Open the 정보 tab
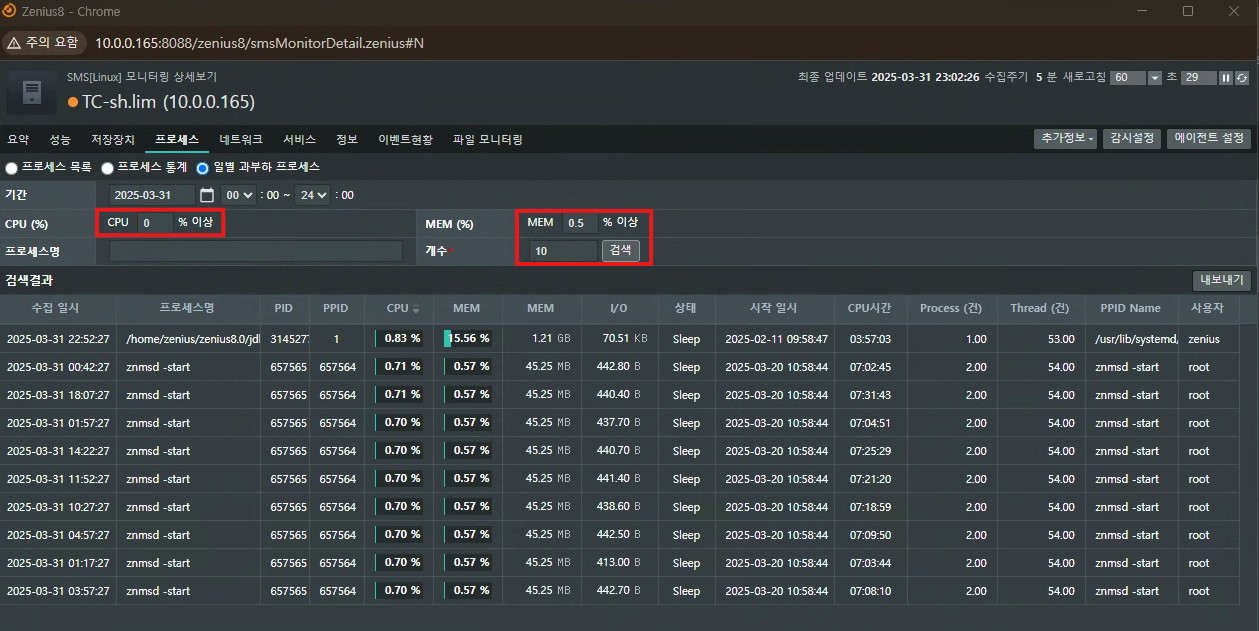 347,140
